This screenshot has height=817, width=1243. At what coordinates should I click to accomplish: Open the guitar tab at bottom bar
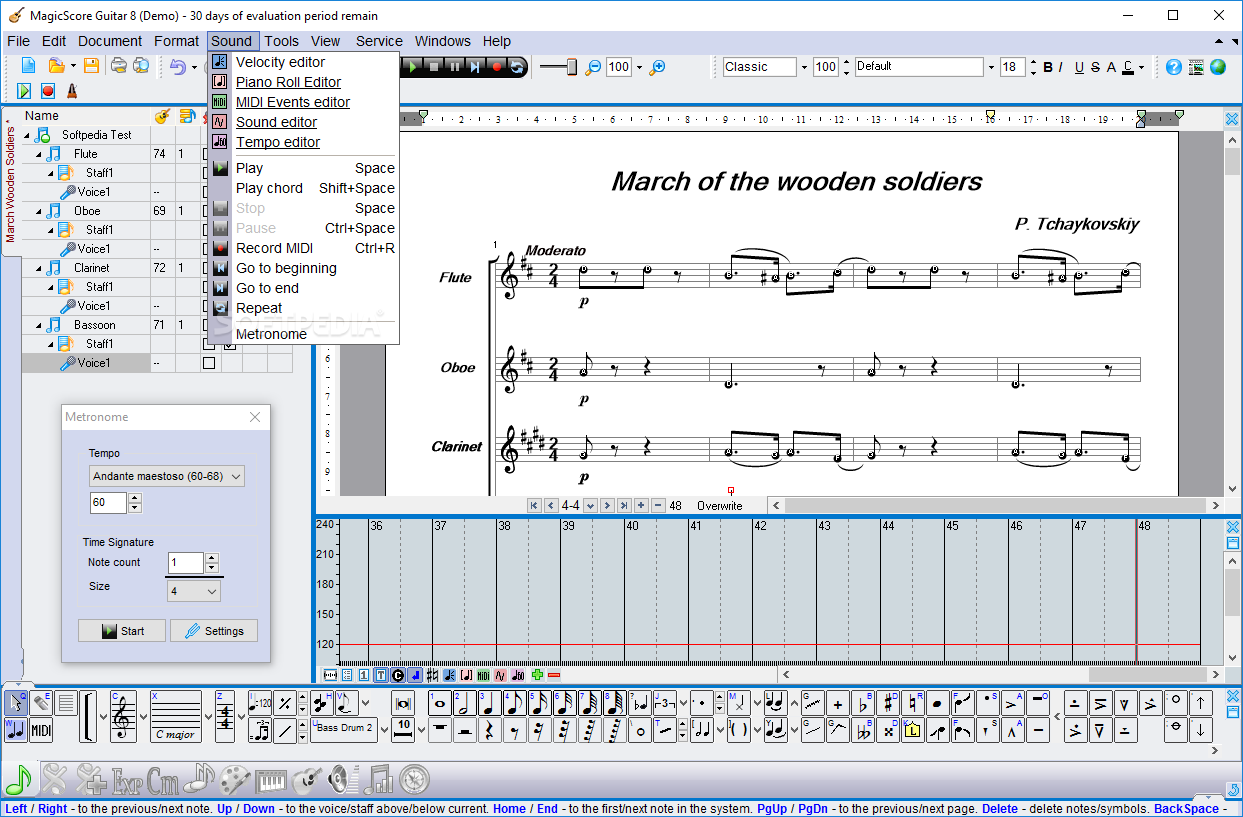click(305, 778)
